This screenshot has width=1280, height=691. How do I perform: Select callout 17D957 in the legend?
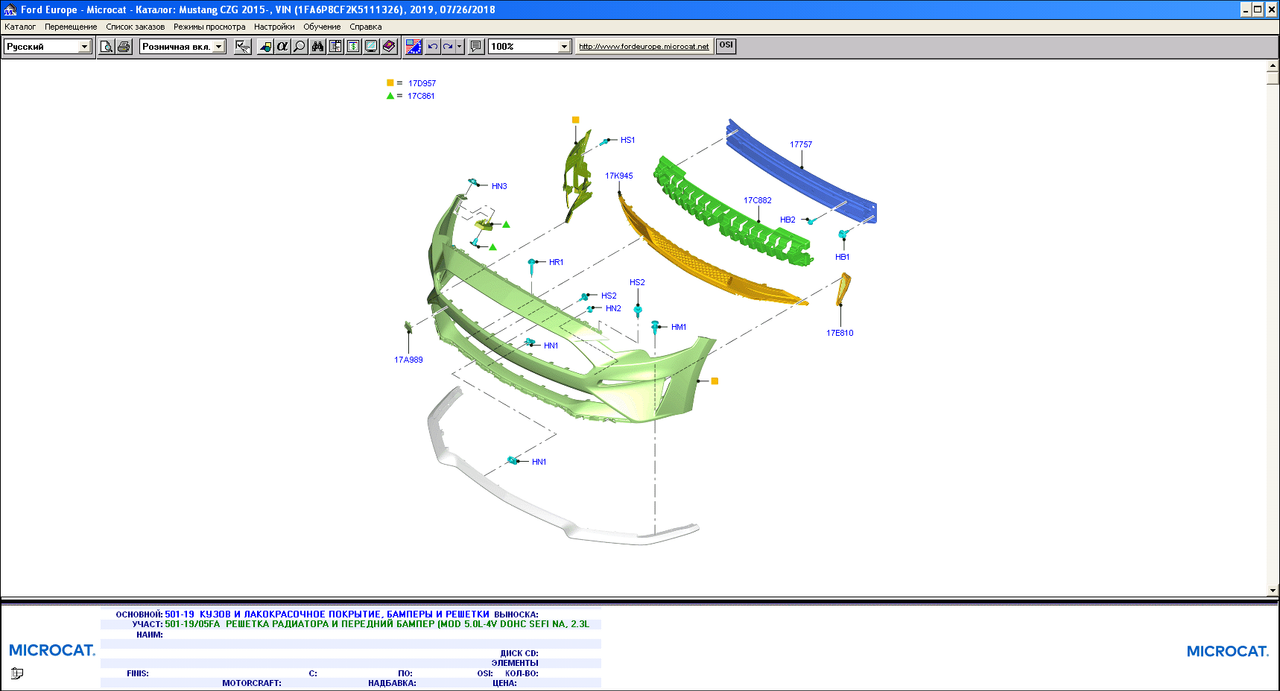(422, 83)
